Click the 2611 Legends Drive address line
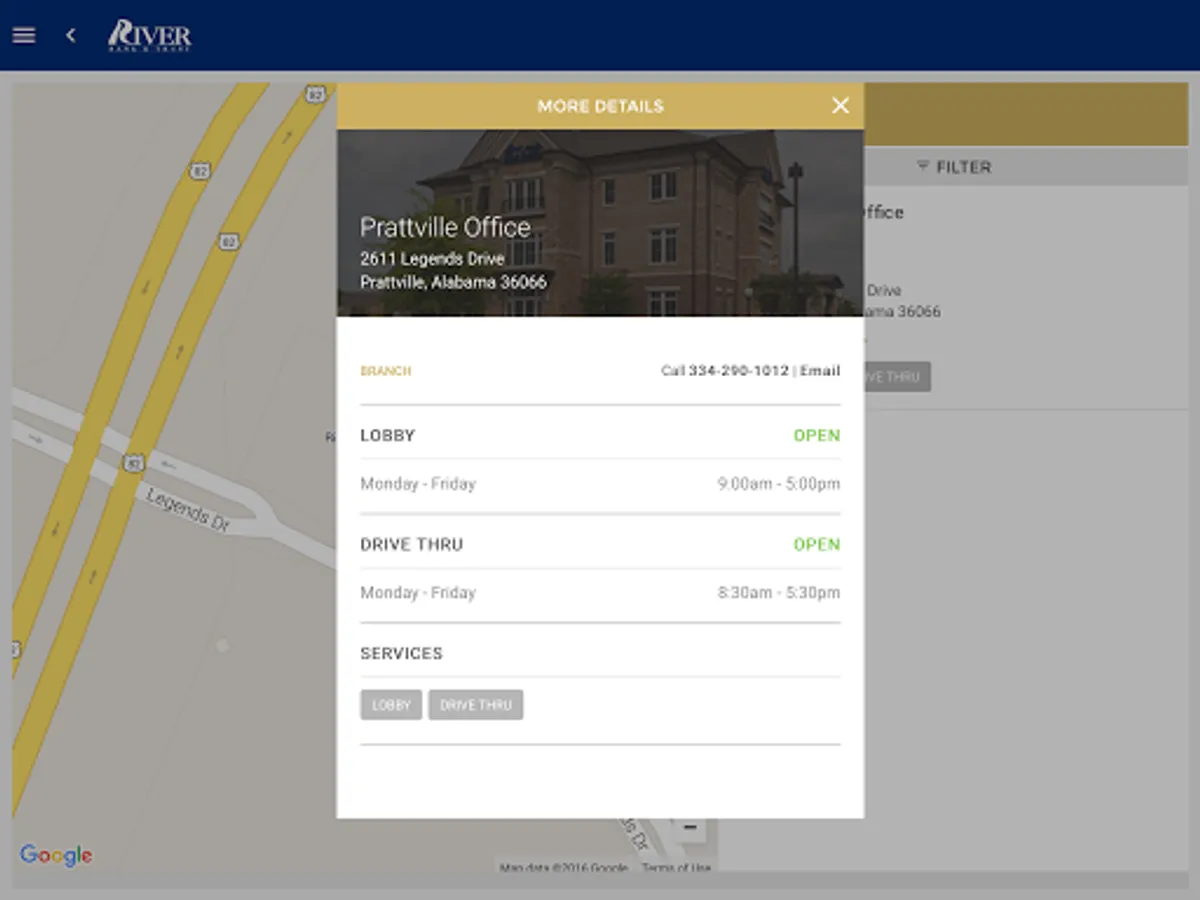This screenshot has height=900, width=1200. click(x=432, y=259)
